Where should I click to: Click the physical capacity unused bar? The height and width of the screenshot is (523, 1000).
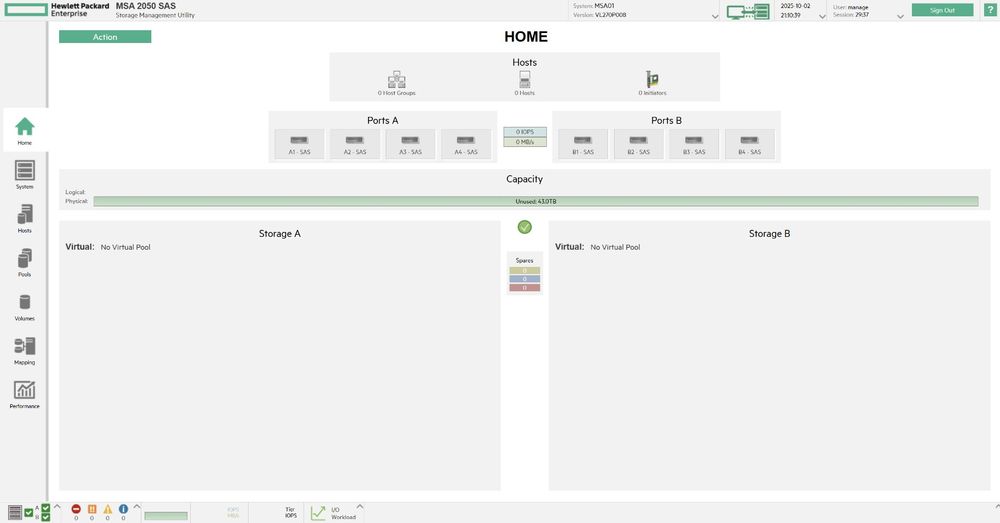pyautogui.click(x=535, y=201)
